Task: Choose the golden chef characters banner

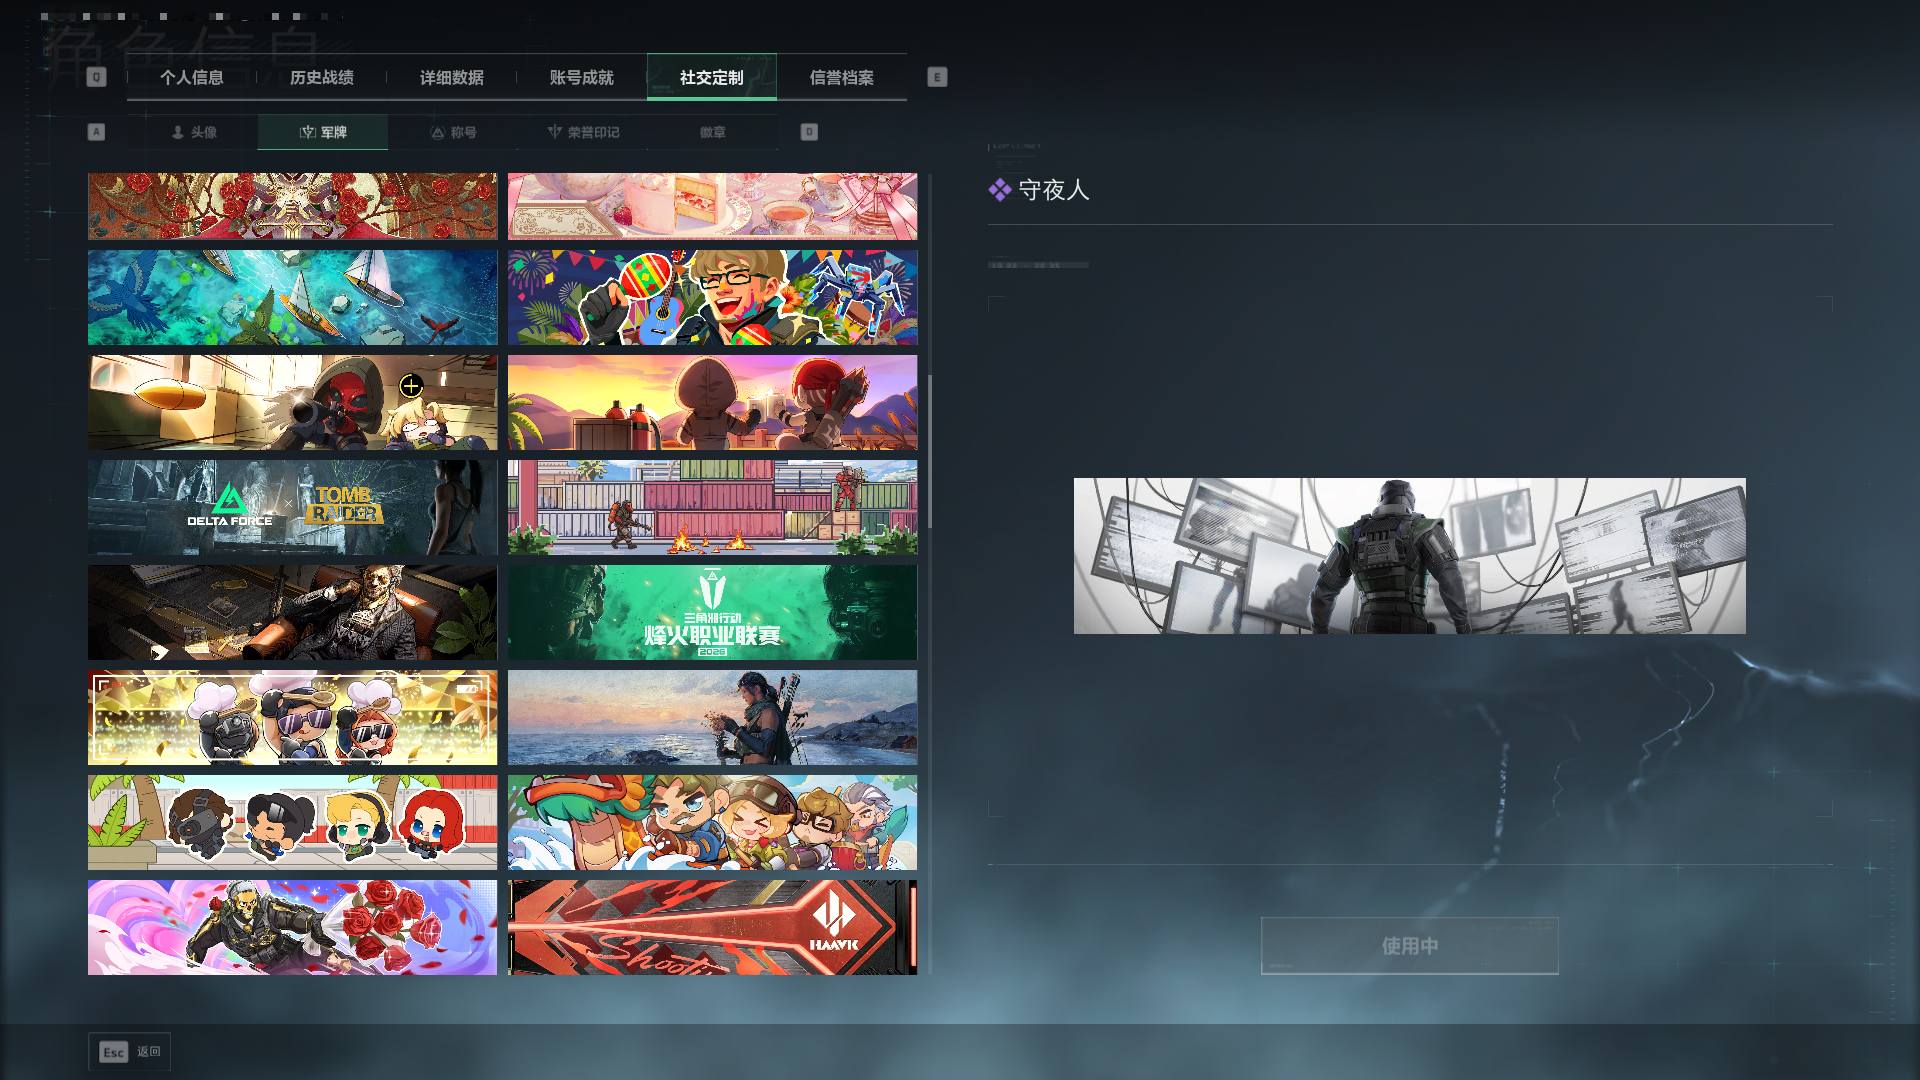Action: click(x=292, y=717)
